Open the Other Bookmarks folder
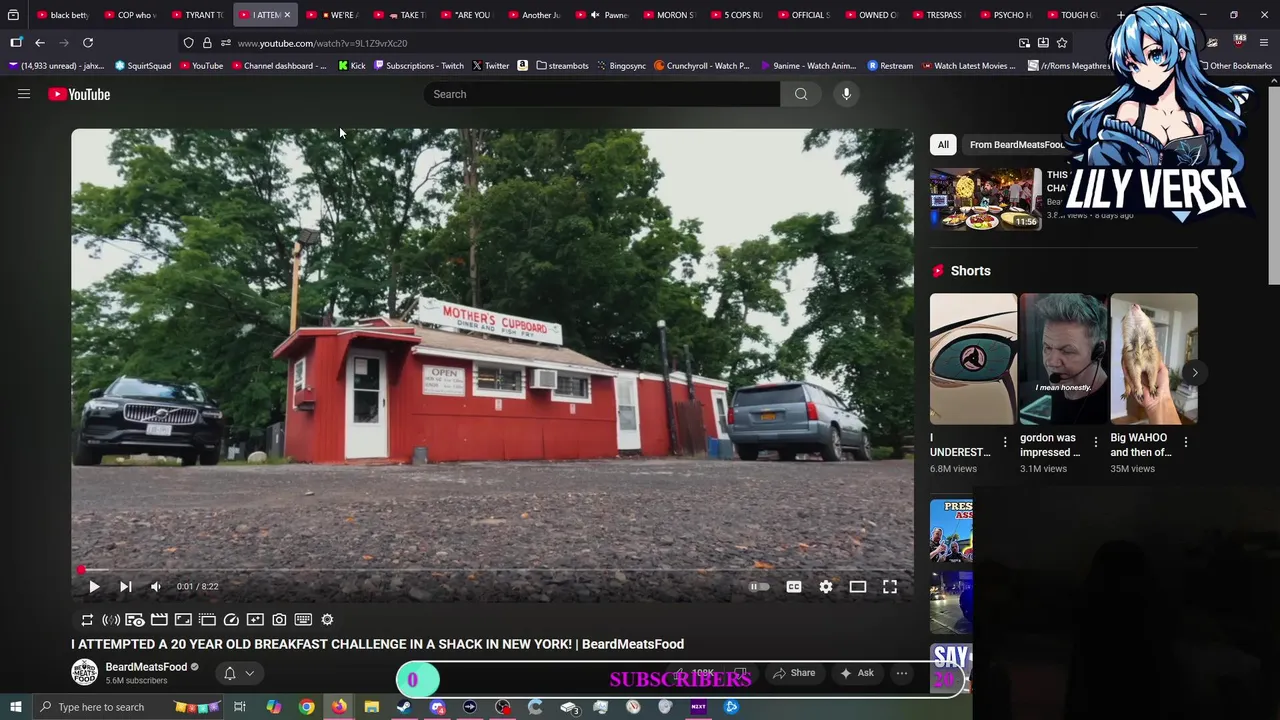 point(1235,66)
